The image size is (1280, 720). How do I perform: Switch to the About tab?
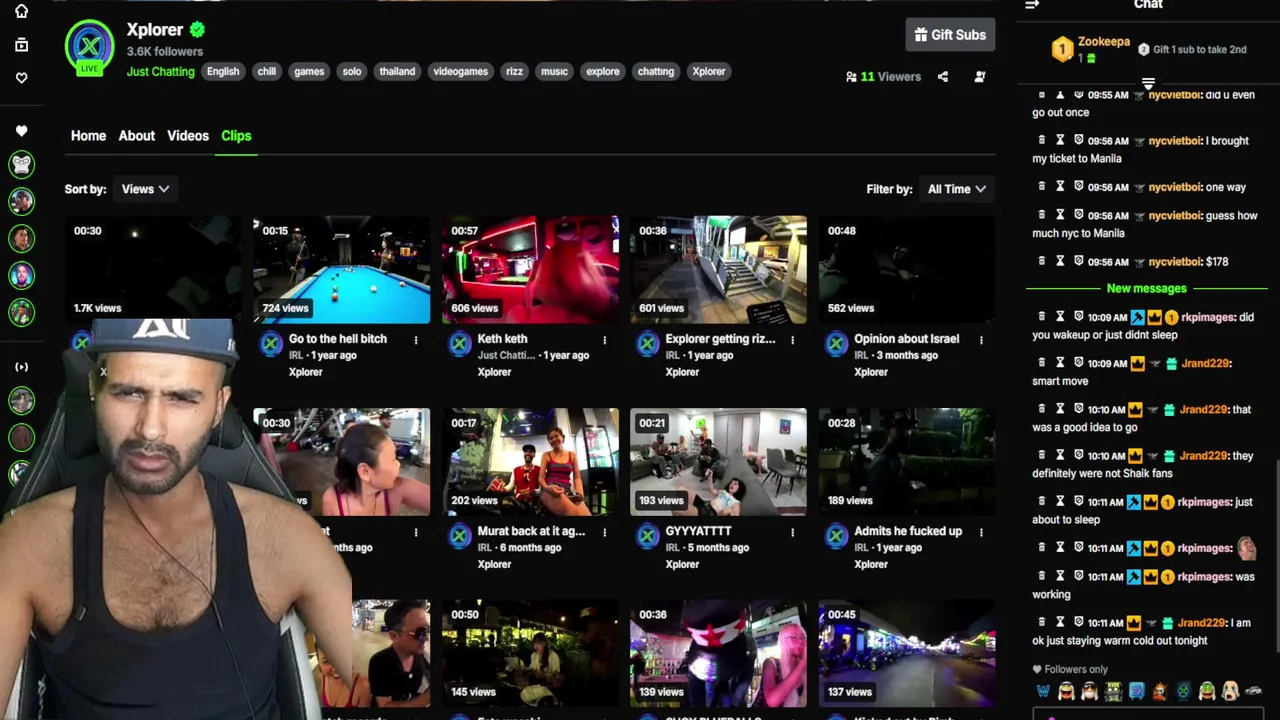tap(137, 136)
